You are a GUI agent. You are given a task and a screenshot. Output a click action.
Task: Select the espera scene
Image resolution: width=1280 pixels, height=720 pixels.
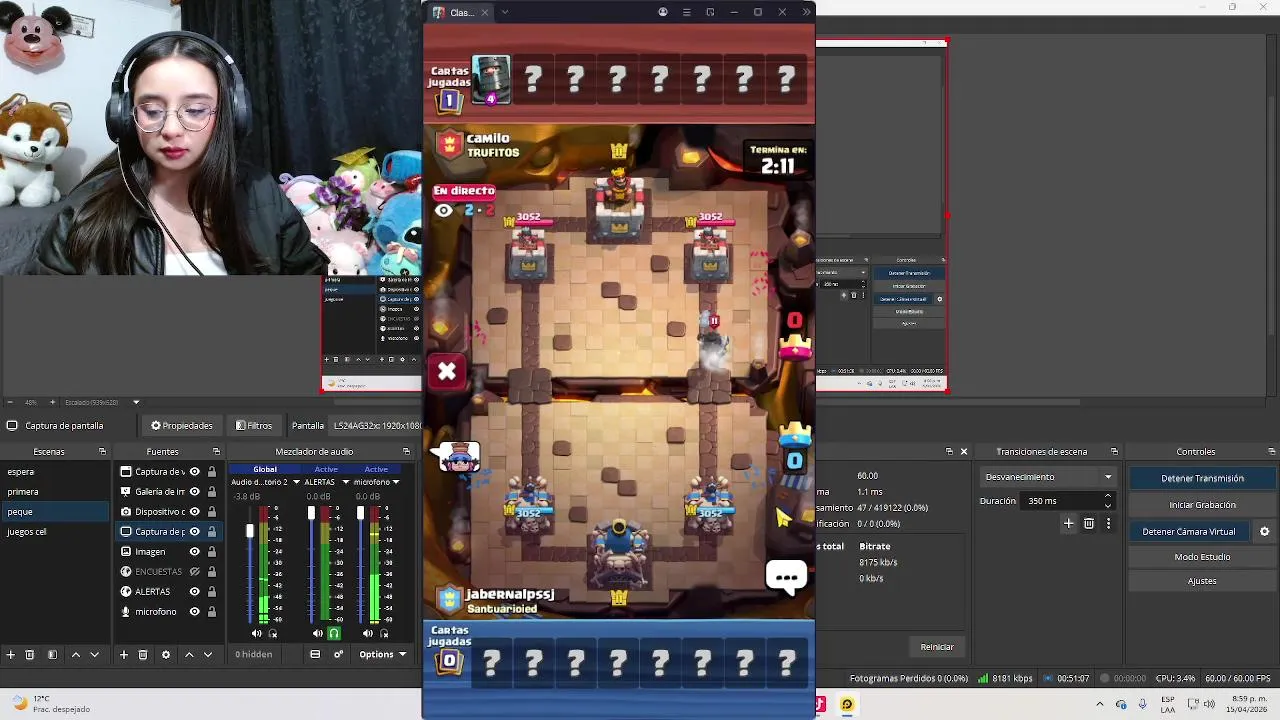[x=54, y=471]
